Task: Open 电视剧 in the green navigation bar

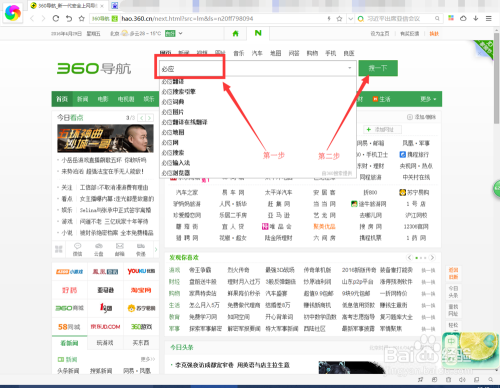Action: [x=126, y=99]
